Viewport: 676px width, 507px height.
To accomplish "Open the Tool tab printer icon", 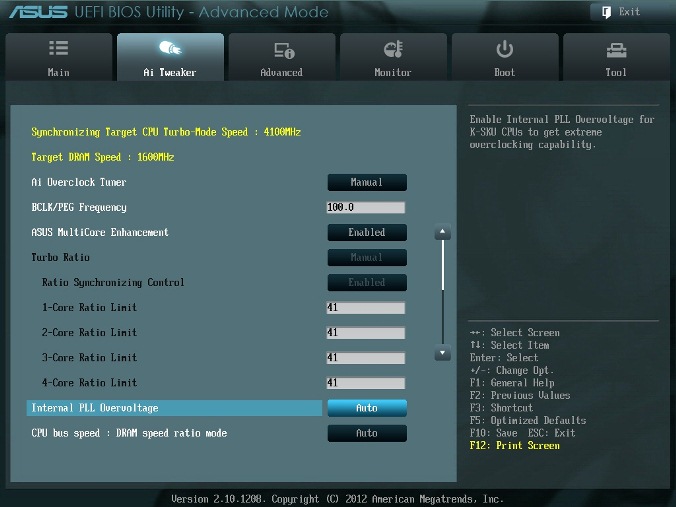I will click(617, 50).
